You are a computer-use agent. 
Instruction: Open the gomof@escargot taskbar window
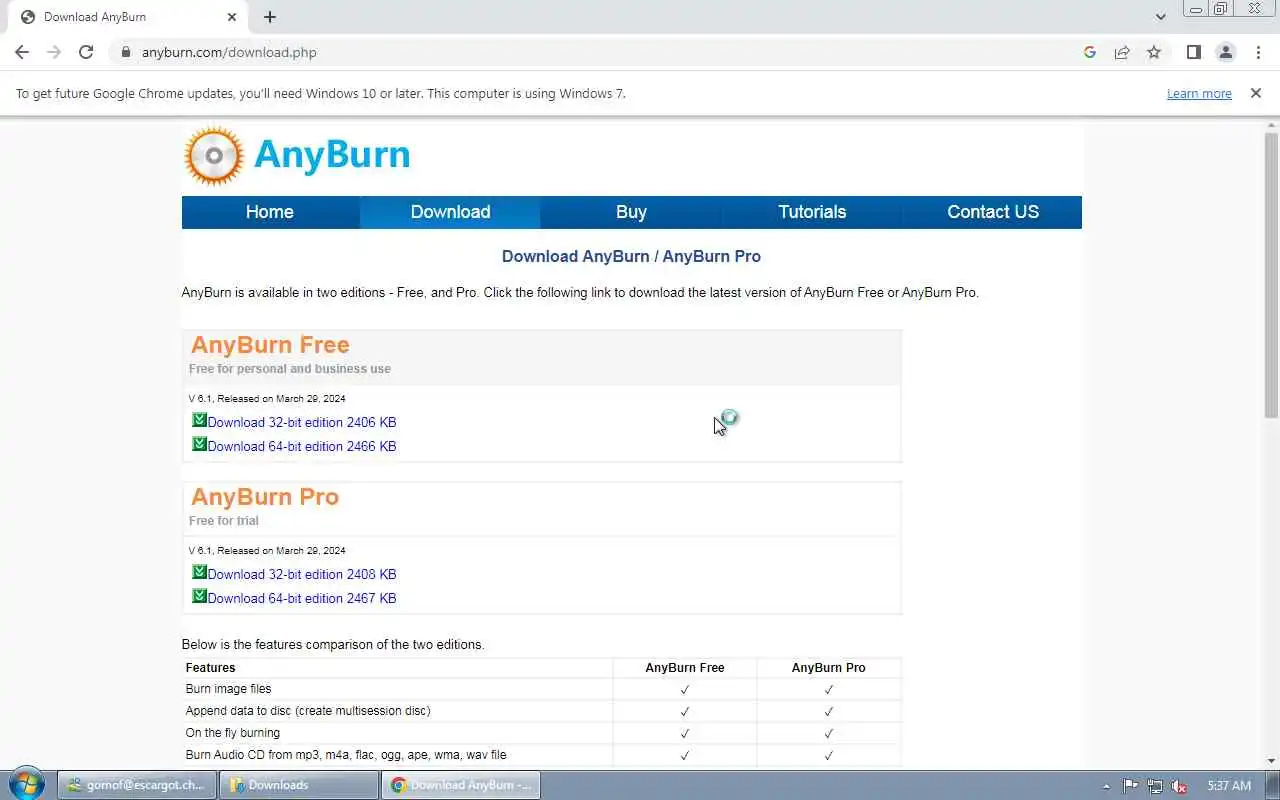point(137,785)
